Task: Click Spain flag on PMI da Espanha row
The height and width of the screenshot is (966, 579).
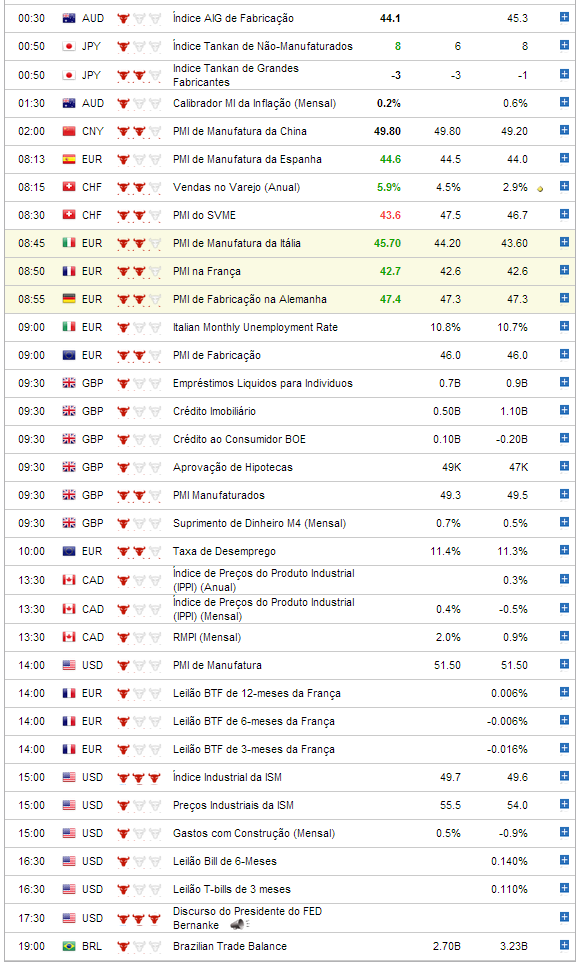Action: [69, 160]
